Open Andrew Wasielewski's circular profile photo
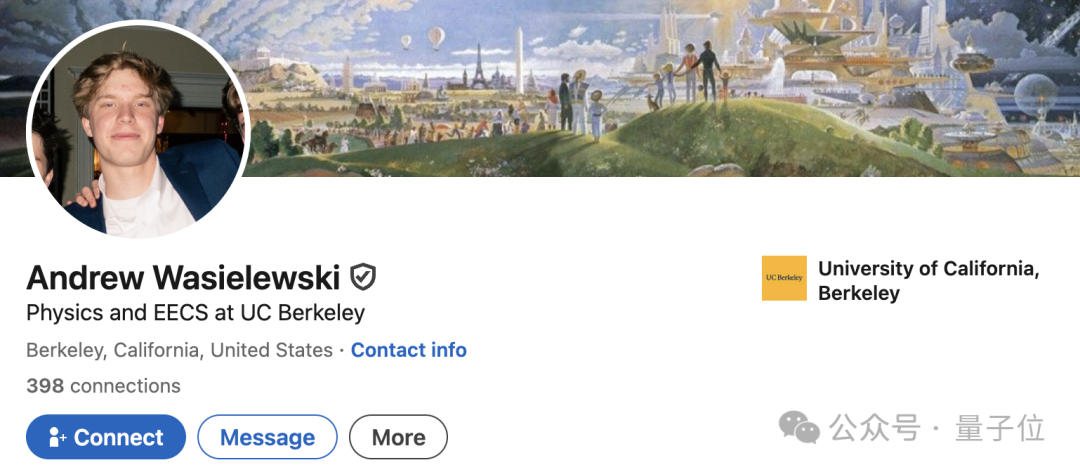The width and height of the screenshot is (1080, 472). click(x=138, y=130)
